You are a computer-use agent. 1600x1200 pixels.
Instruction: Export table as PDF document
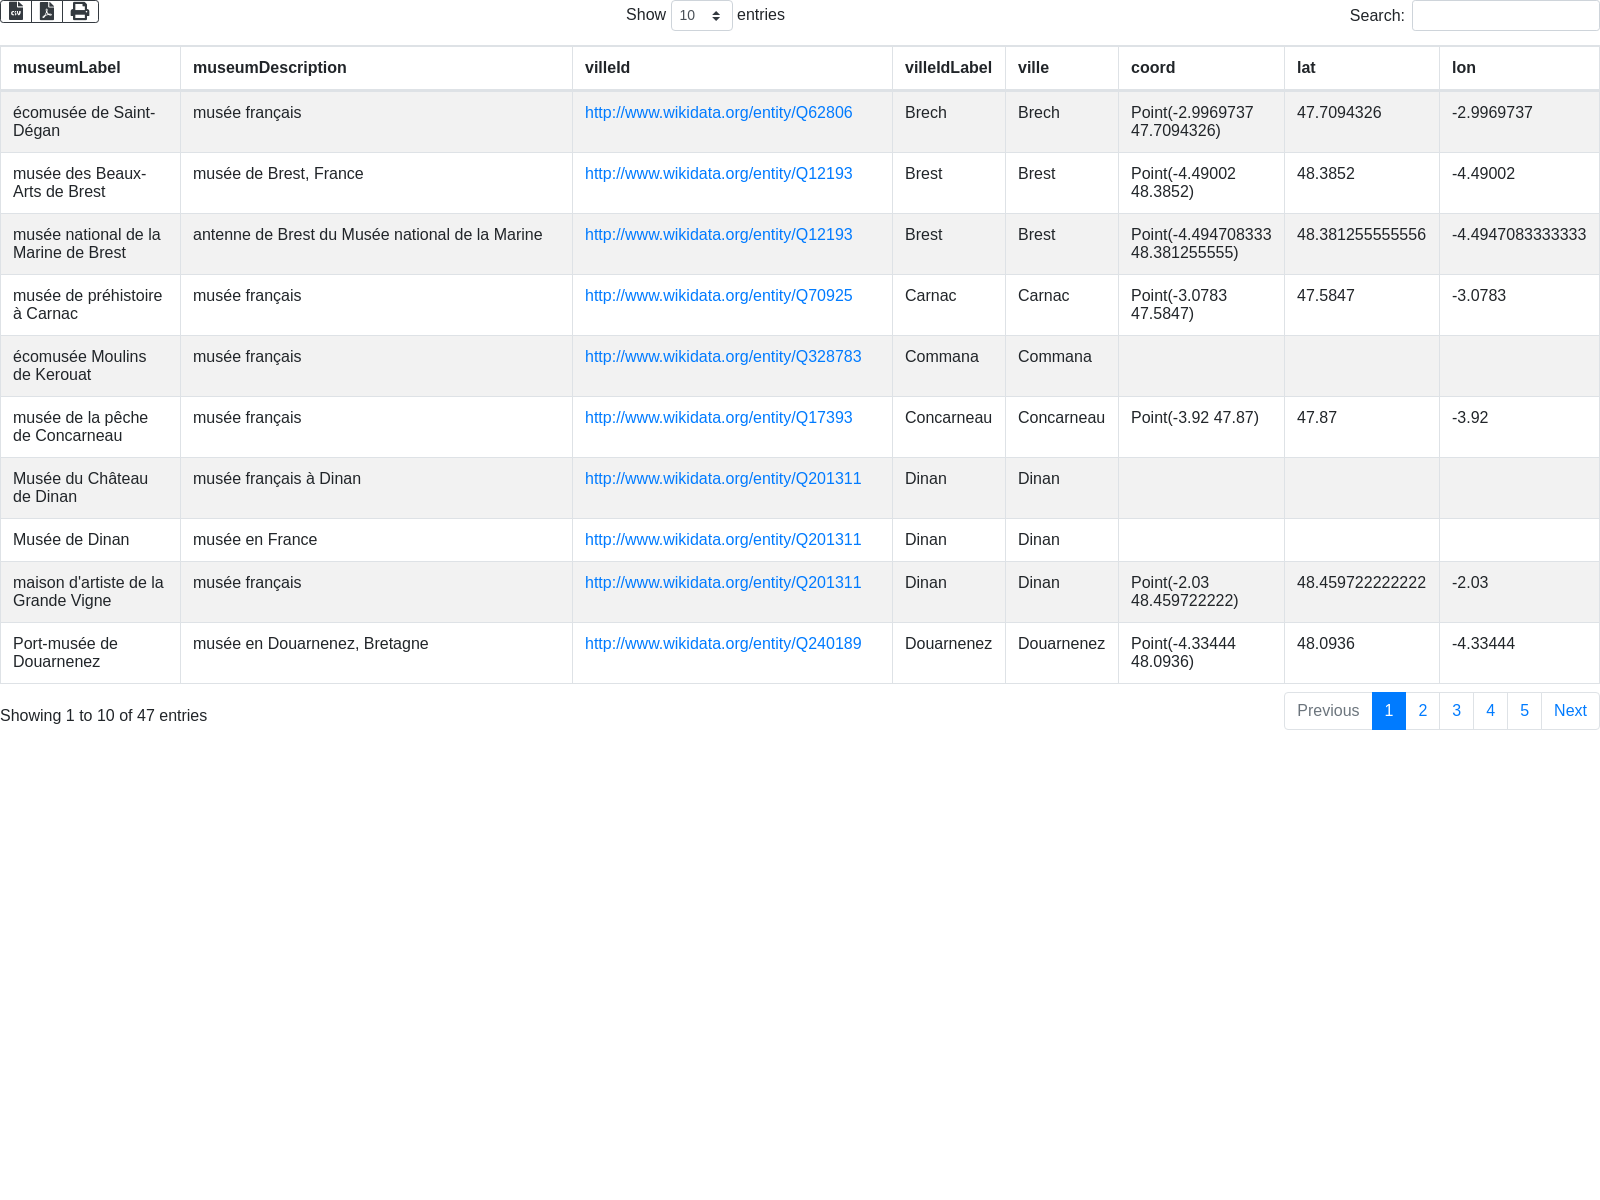pyautogui.click(x=47, y=11)
